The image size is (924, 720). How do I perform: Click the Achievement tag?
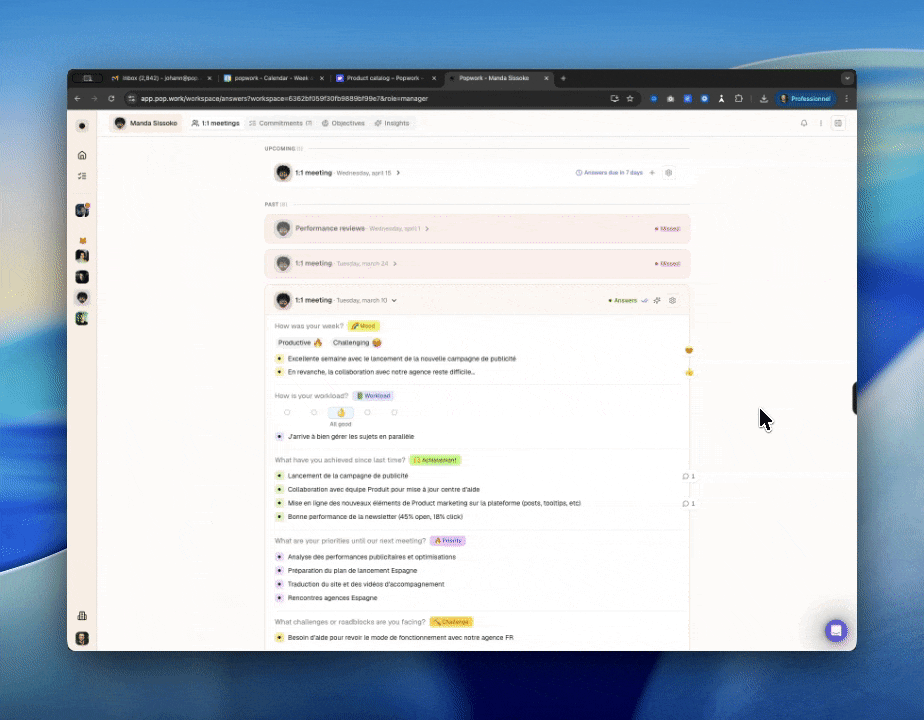tap(435, 460)
